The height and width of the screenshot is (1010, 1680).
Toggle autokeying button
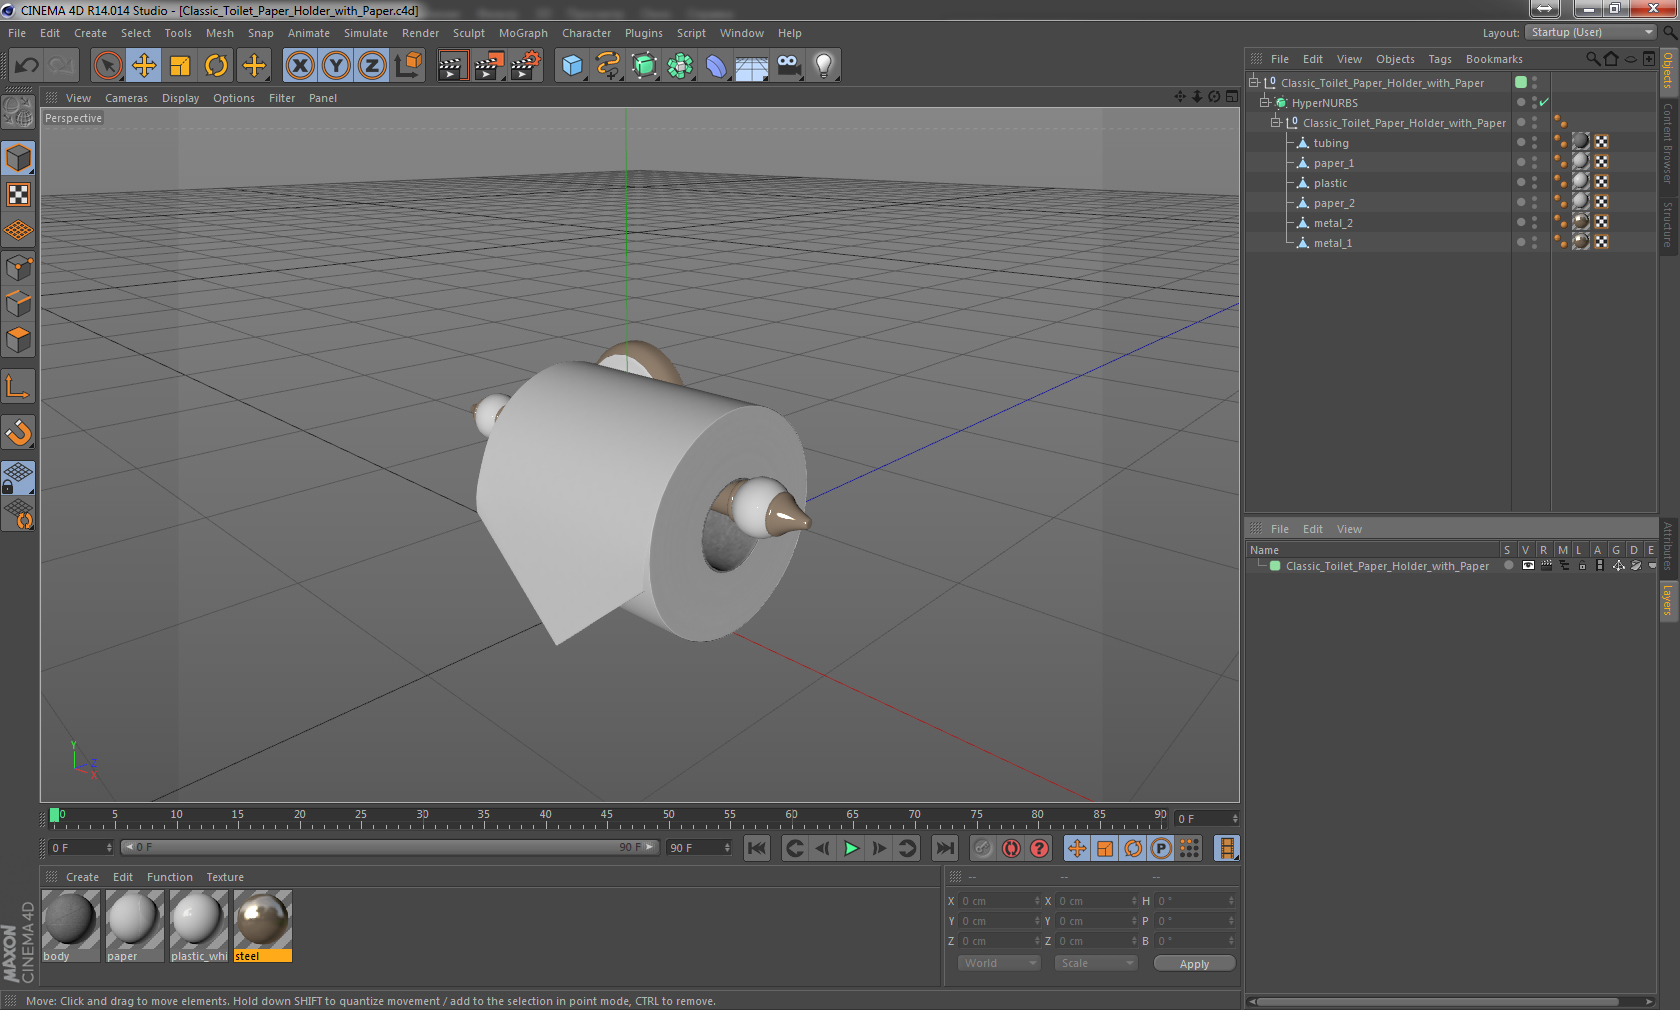[x=1012, y=848]
